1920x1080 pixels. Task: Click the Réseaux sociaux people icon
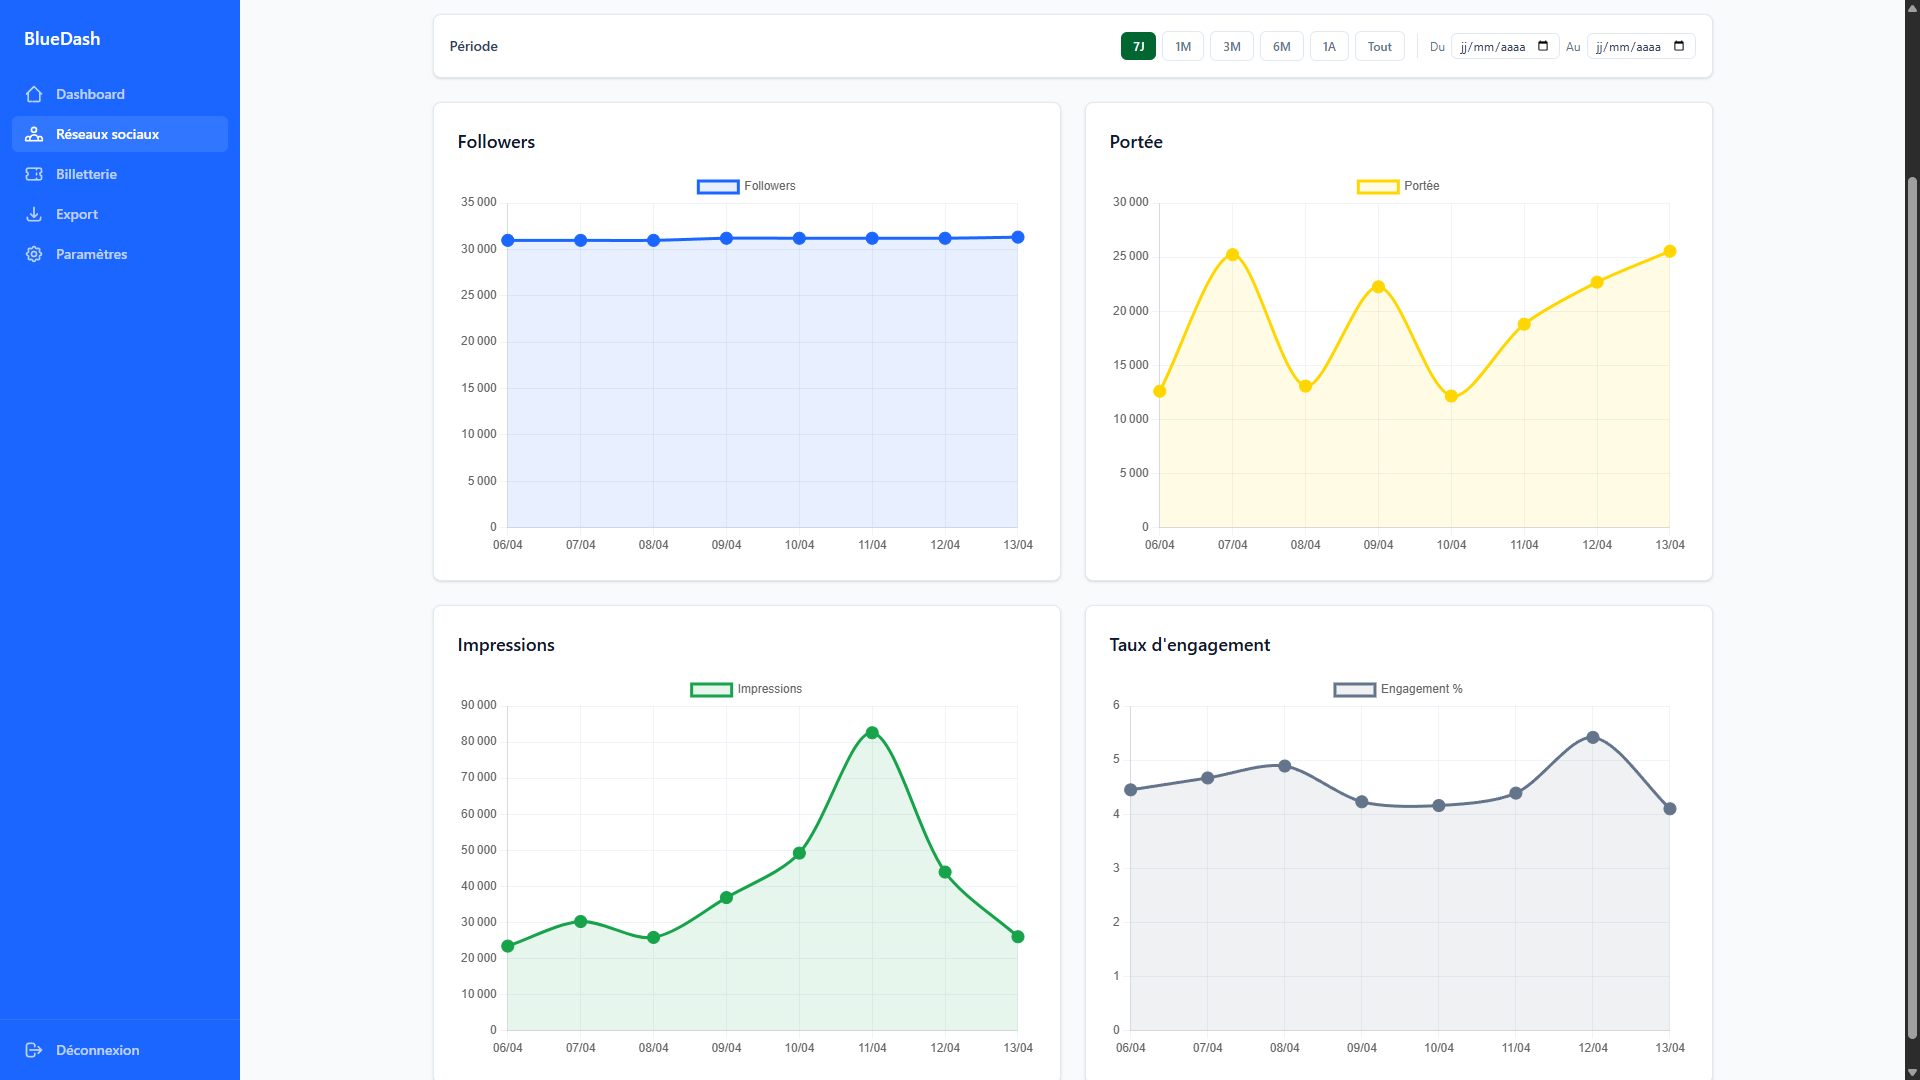[34, 134]
